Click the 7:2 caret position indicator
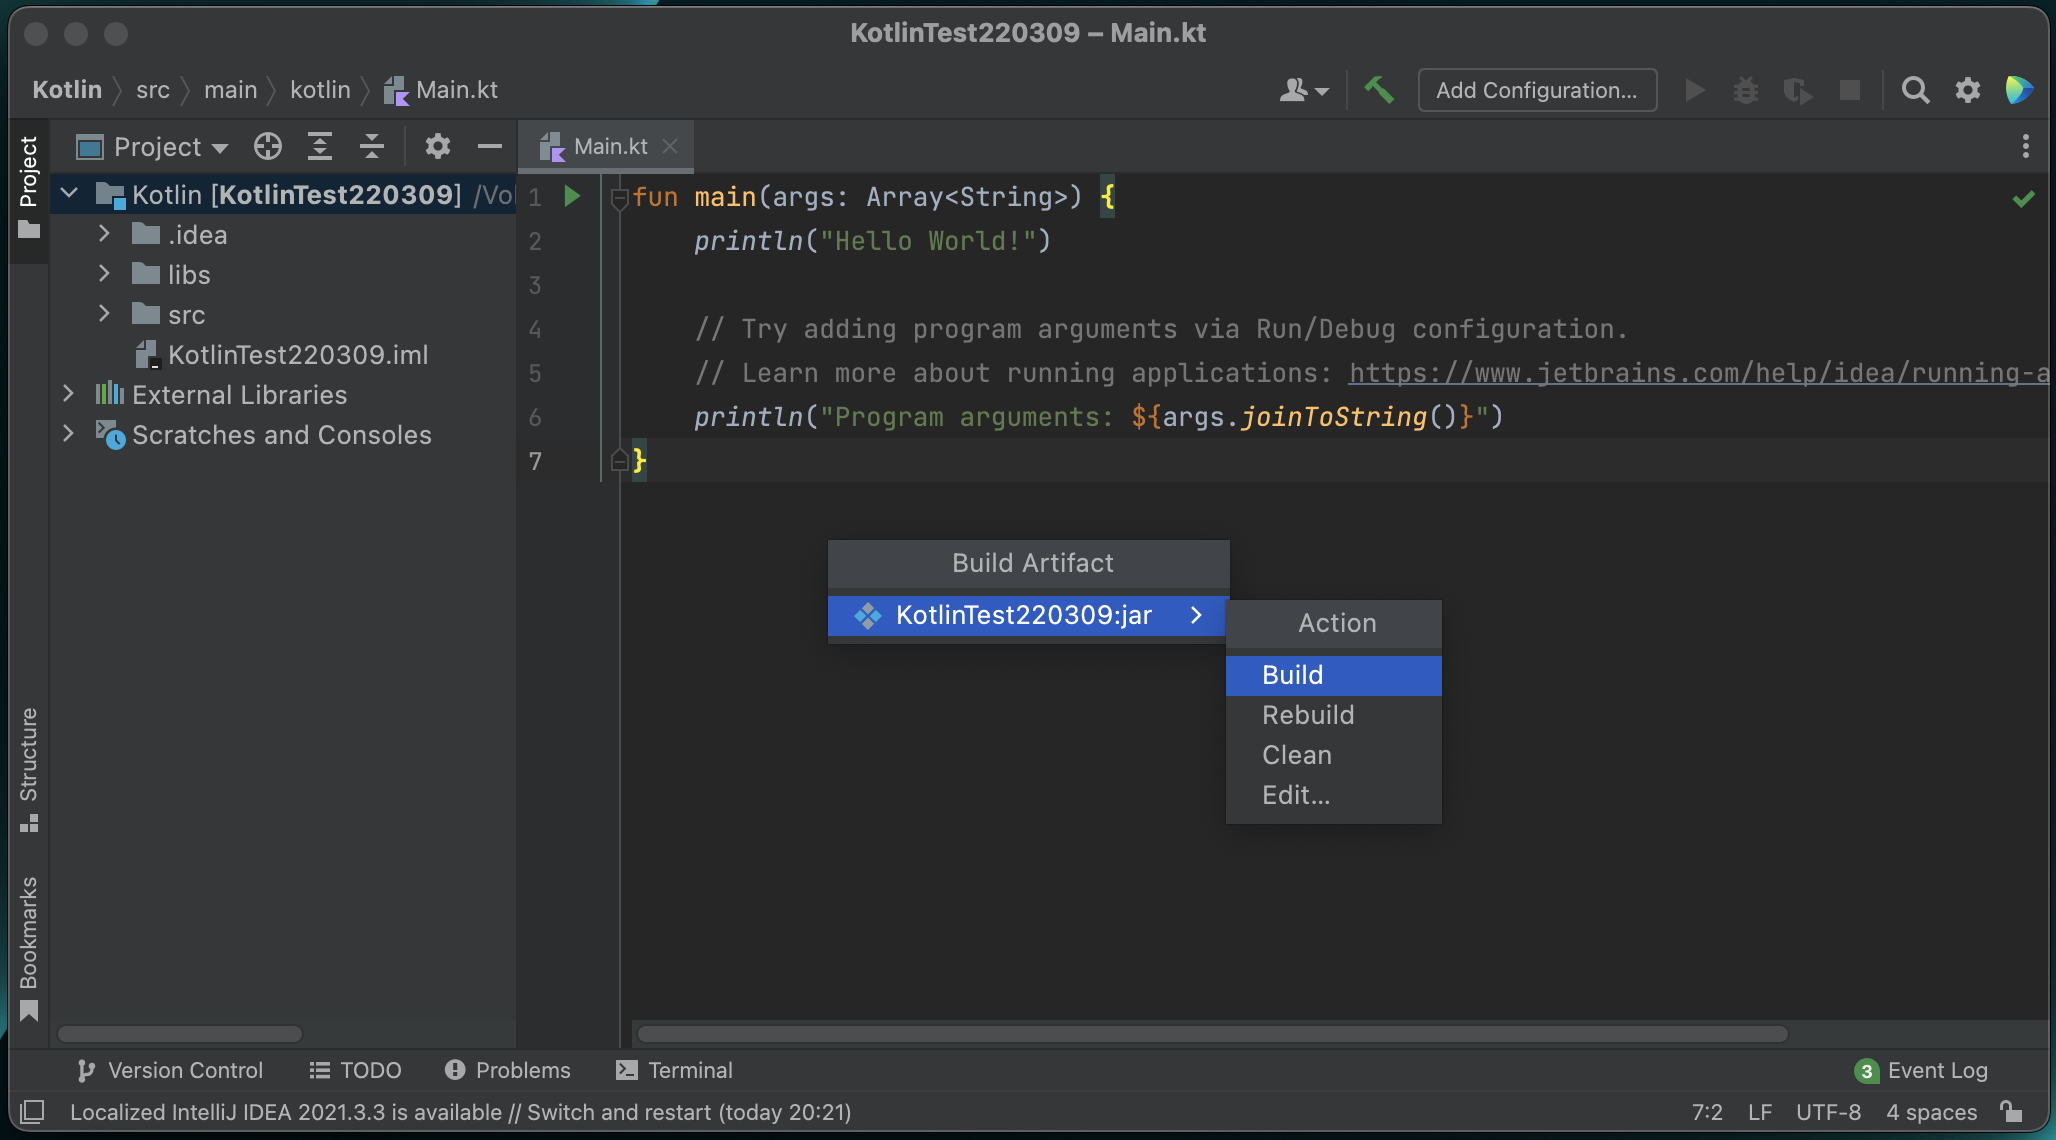 tap(1707, 1112)
